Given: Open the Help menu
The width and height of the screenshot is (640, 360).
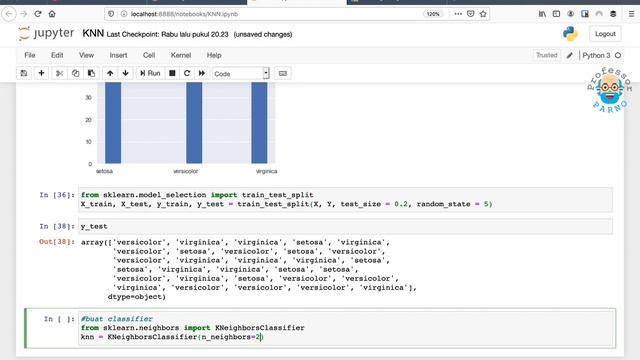Looking at the screenshot, I should (x=214, y=55).
